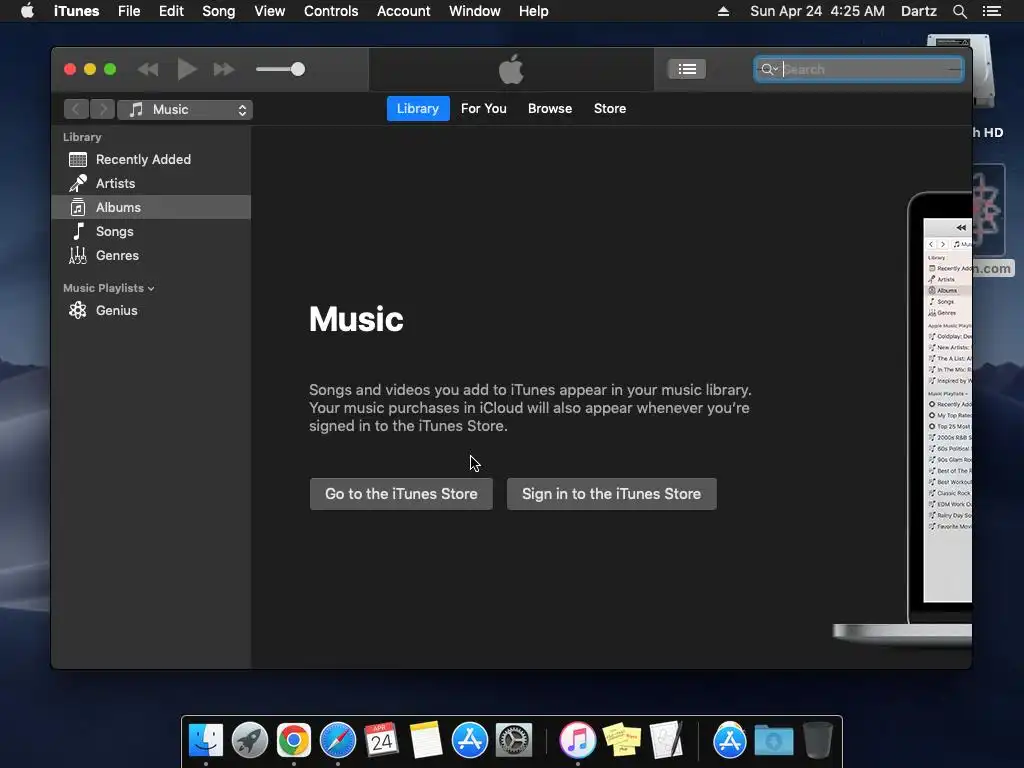Open the Song menu
The height and width of the screenshot is (768, 1024).
pyautogui.click(x=218, y=11)
